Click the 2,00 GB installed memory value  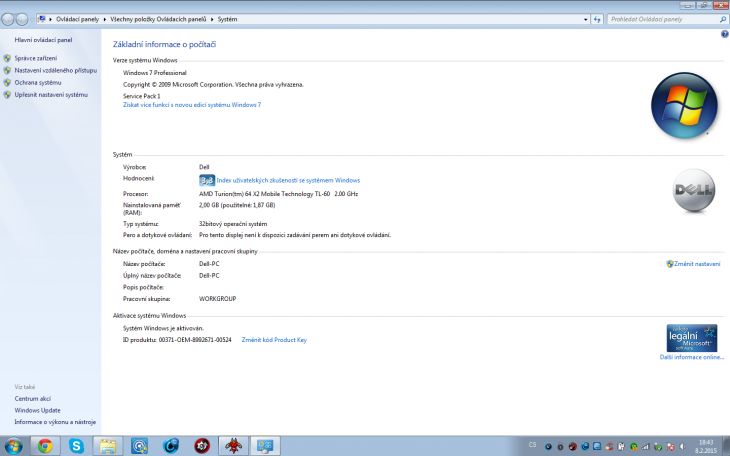[237, 205]
